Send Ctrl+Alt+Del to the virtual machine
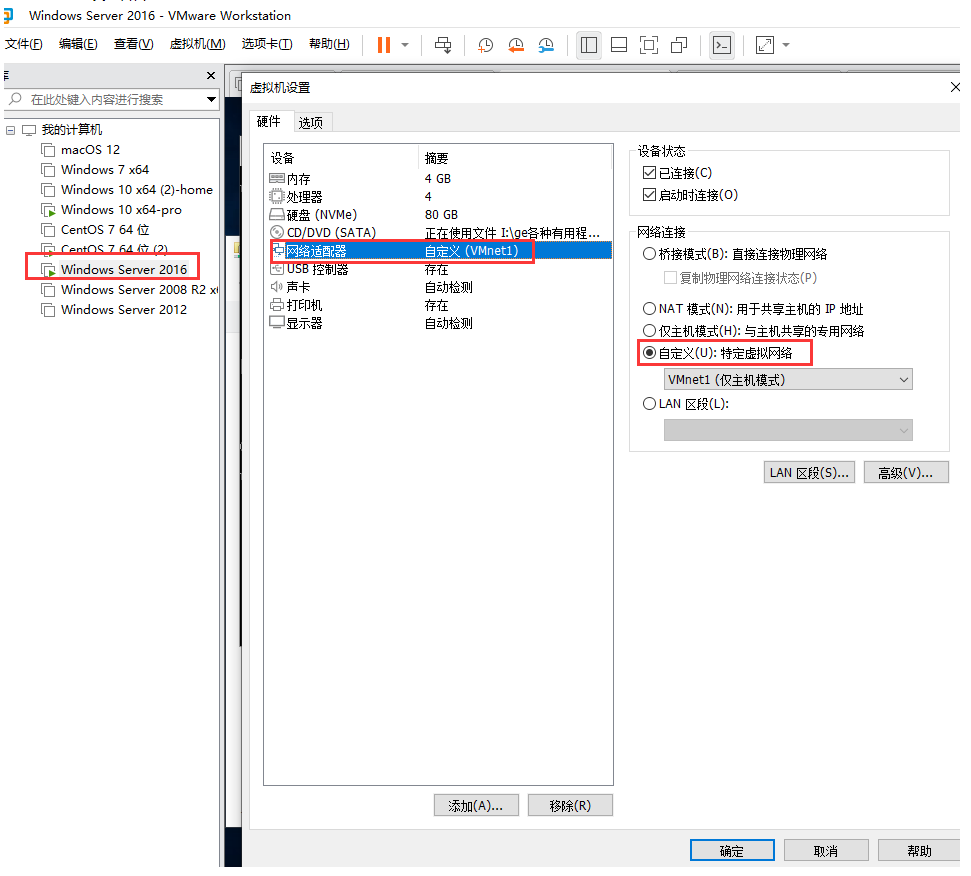Screen dimensions: 971x876 point(443,45)
